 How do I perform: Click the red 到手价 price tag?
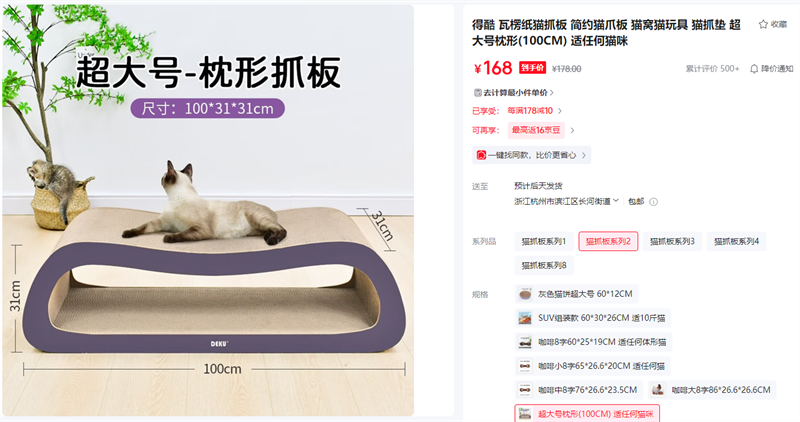(532, 68)
